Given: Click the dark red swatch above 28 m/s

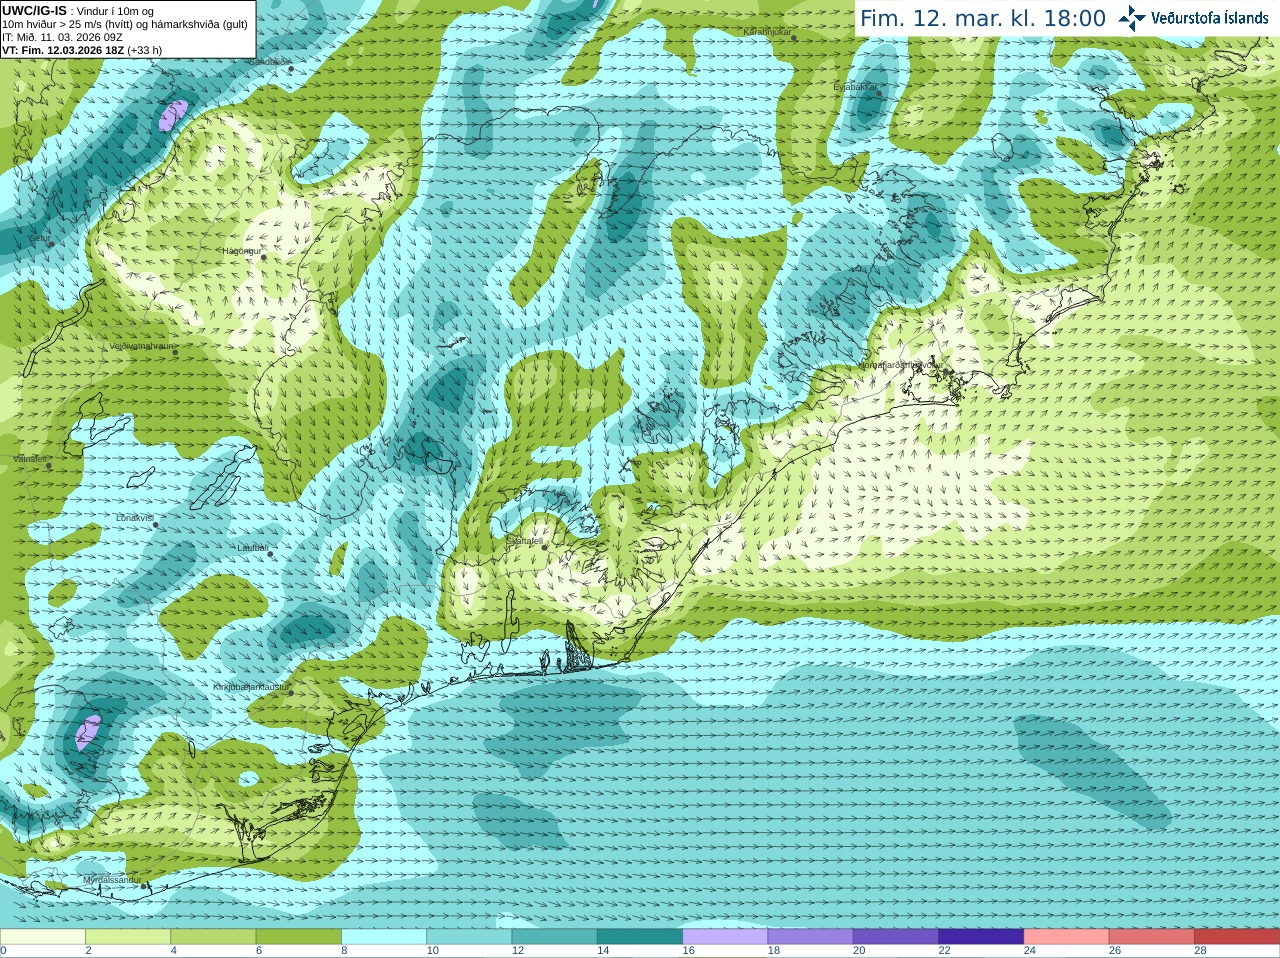Looking at the screenshot, I should point(1237,937).
